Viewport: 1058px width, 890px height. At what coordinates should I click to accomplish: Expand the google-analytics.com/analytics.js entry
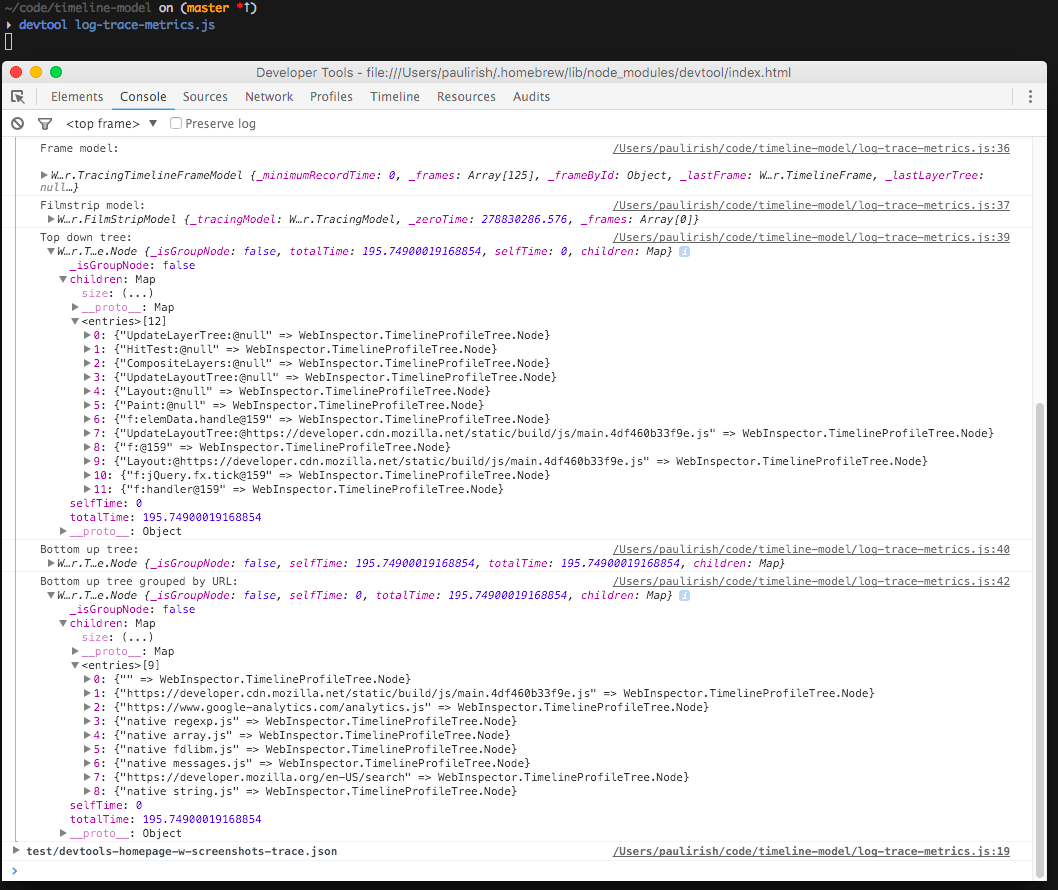87,708
